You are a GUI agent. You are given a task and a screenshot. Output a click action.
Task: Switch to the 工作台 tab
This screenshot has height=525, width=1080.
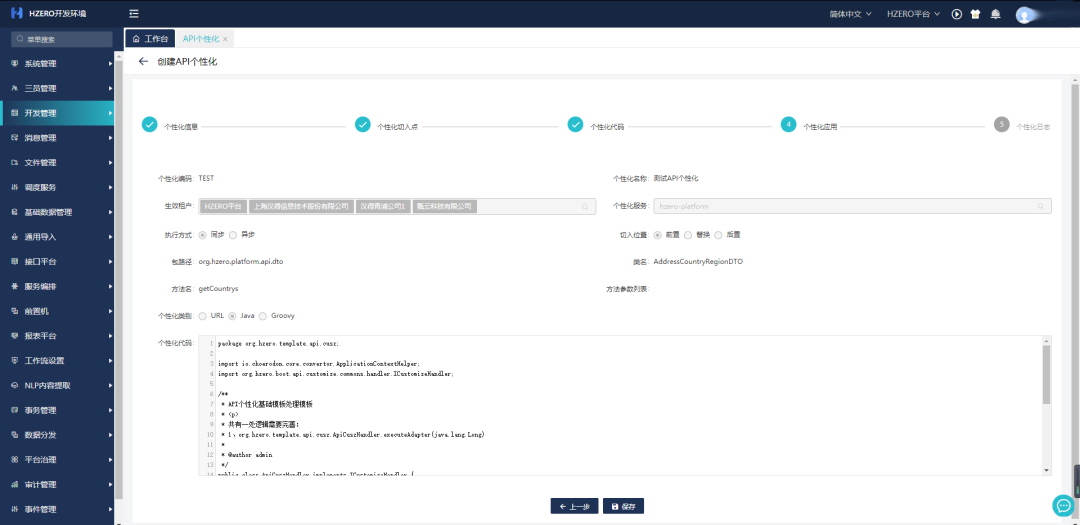pyautogui.click(x=150, y=38)
